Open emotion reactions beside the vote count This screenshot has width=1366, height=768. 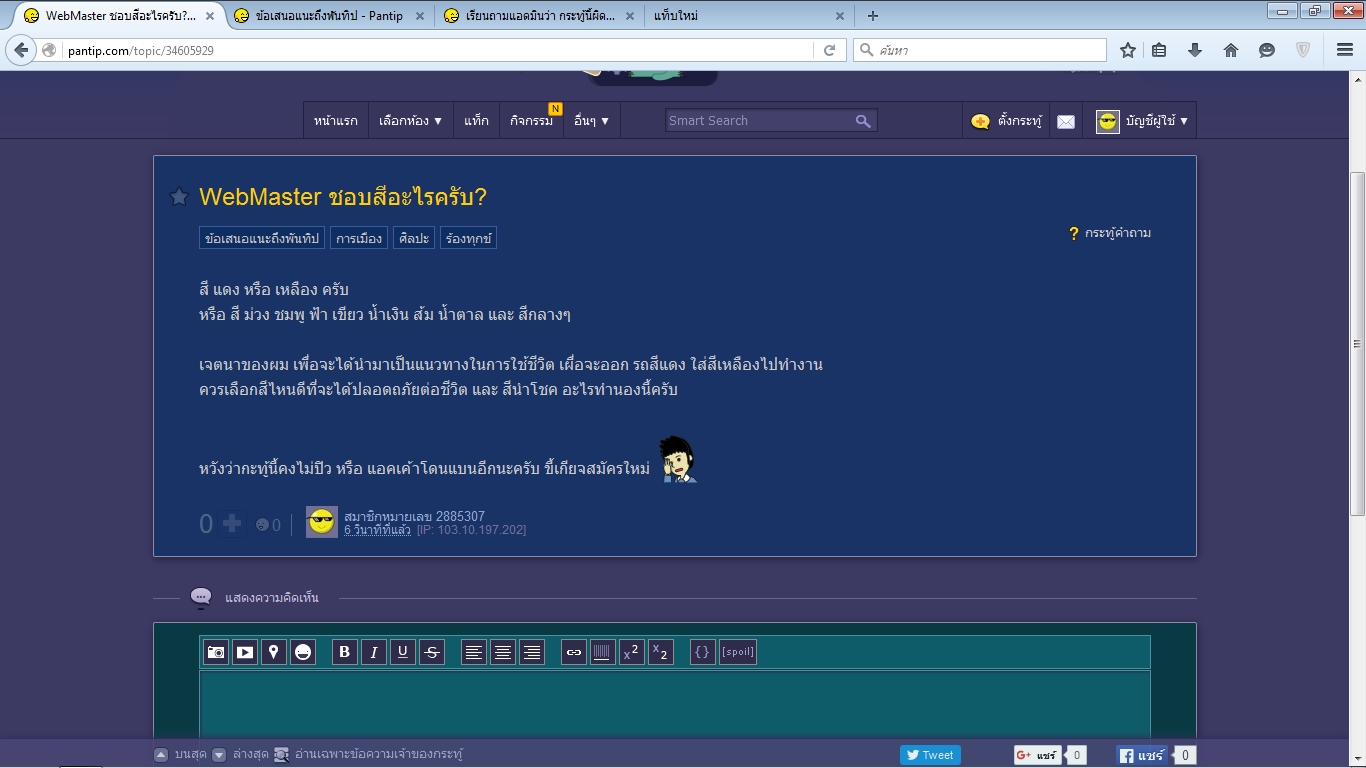[x=268, y=524]
